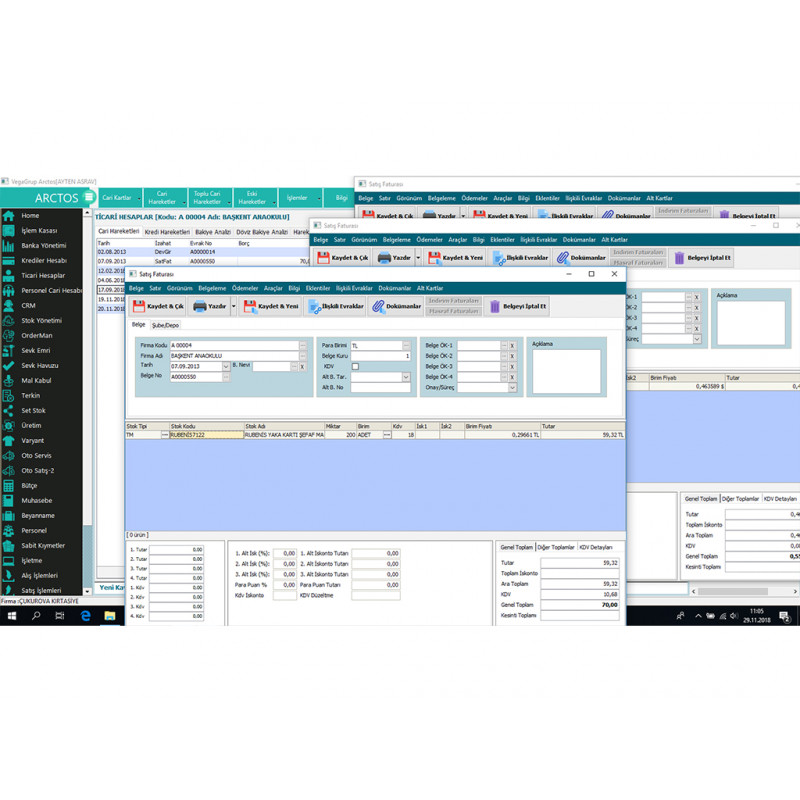The height and width of the screenshot is (800, 800).
Task: Open the Belge menu in front window
Action: (136, 288)
